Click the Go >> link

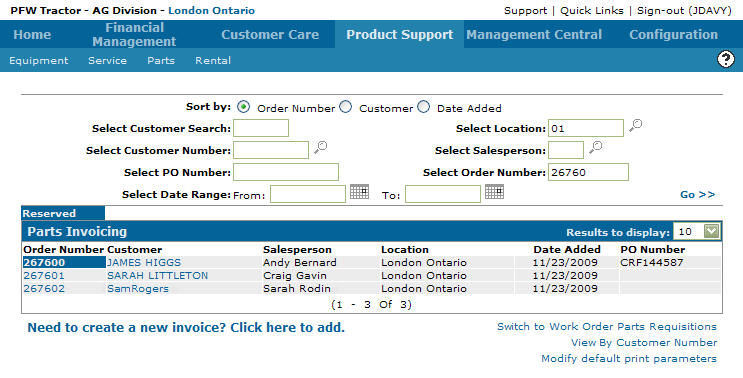(x=698, y=195)
